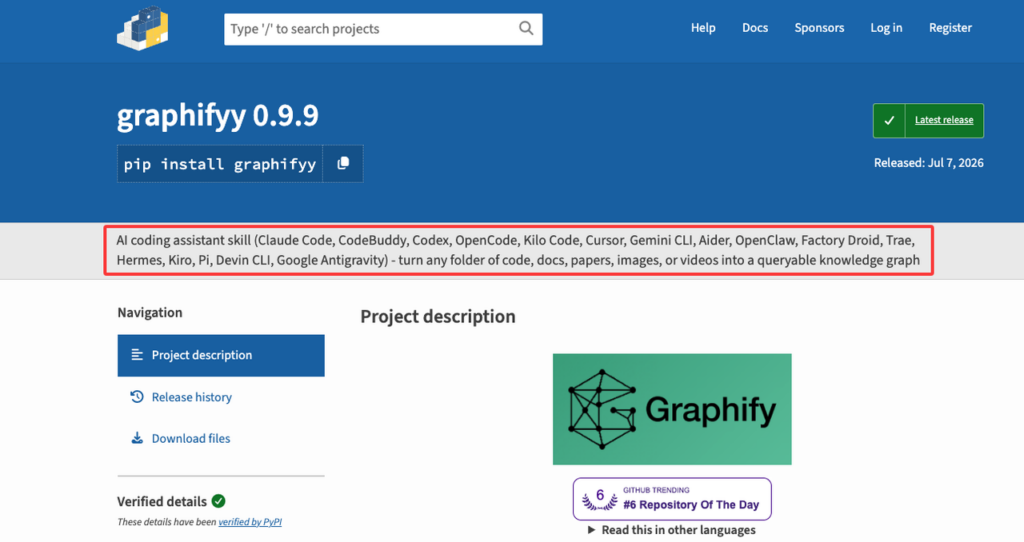Image resolution: width=1024 pixels, height=542 pixels.
Task: Select the Project description tab
Action: click(x=221, y=355)
